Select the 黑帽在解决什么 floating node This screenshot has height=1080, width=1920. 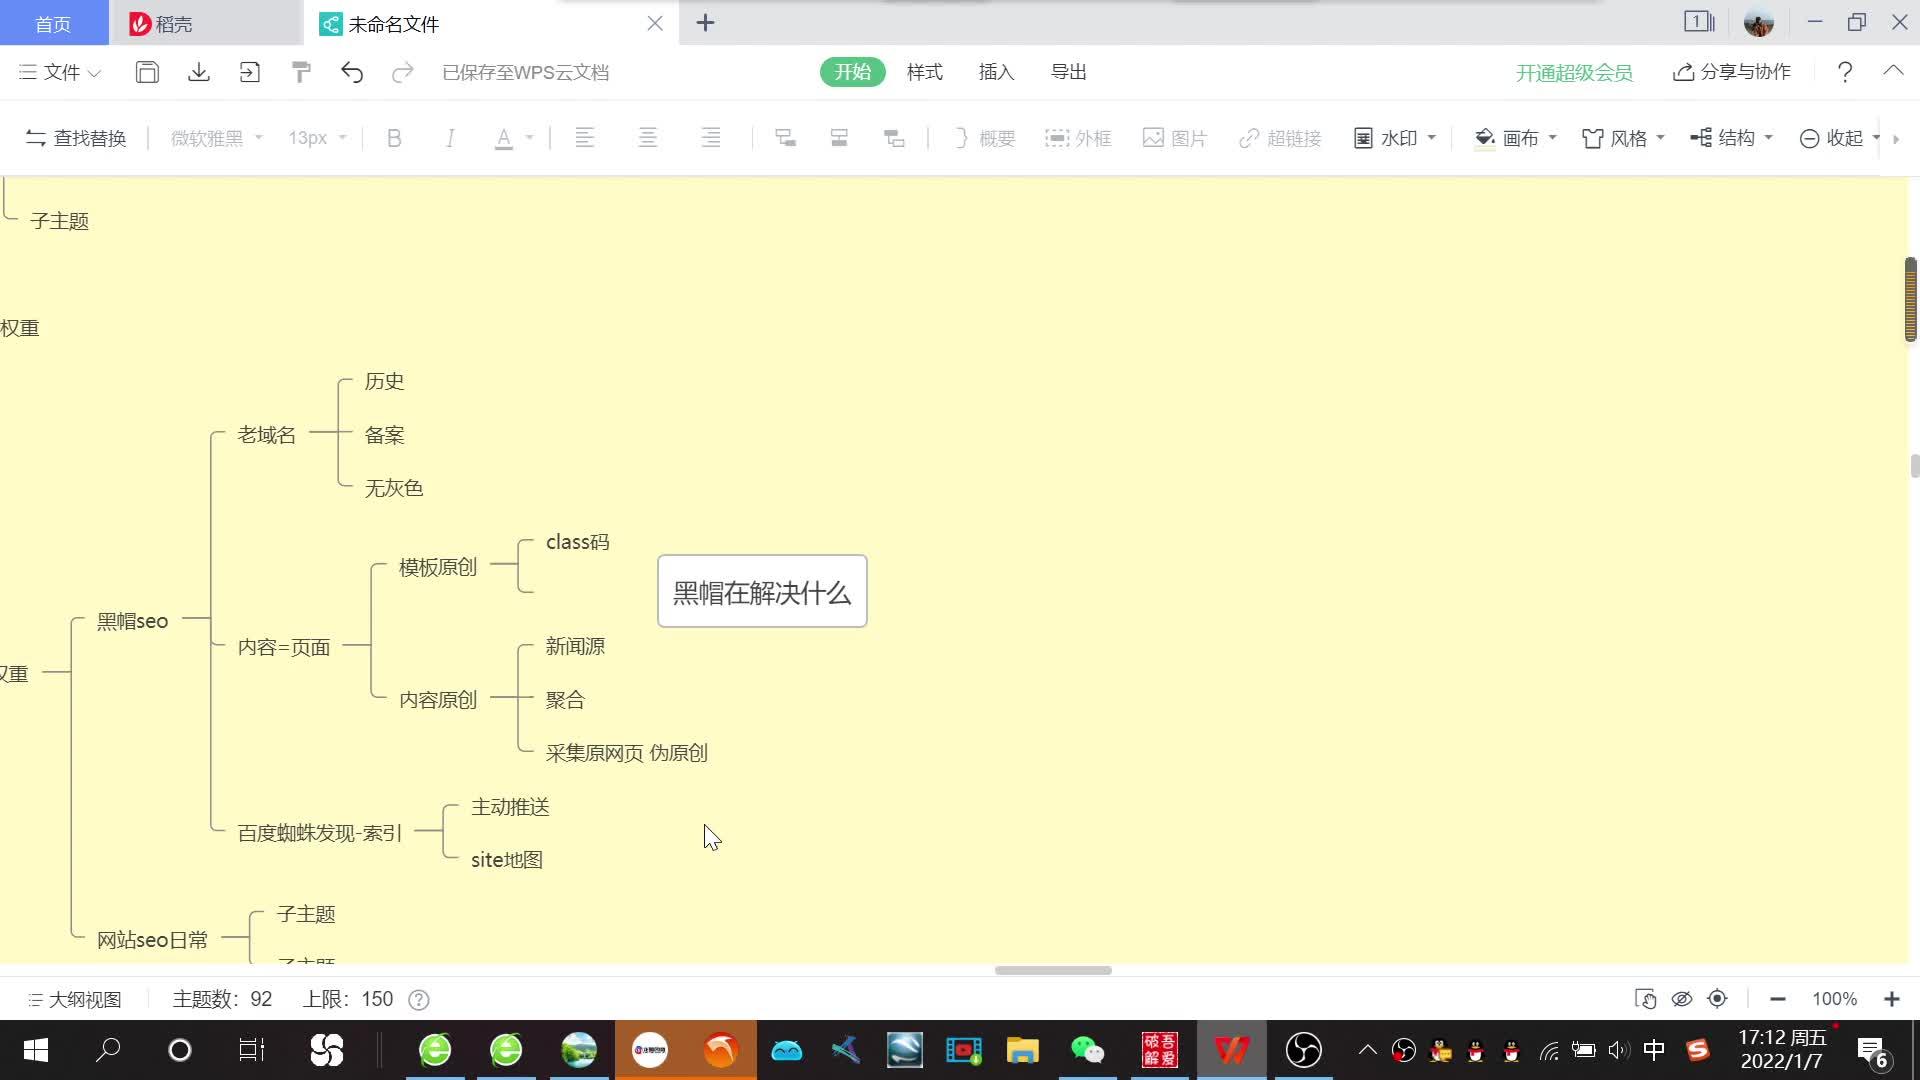pyautogui.click(x=762, y=592)
